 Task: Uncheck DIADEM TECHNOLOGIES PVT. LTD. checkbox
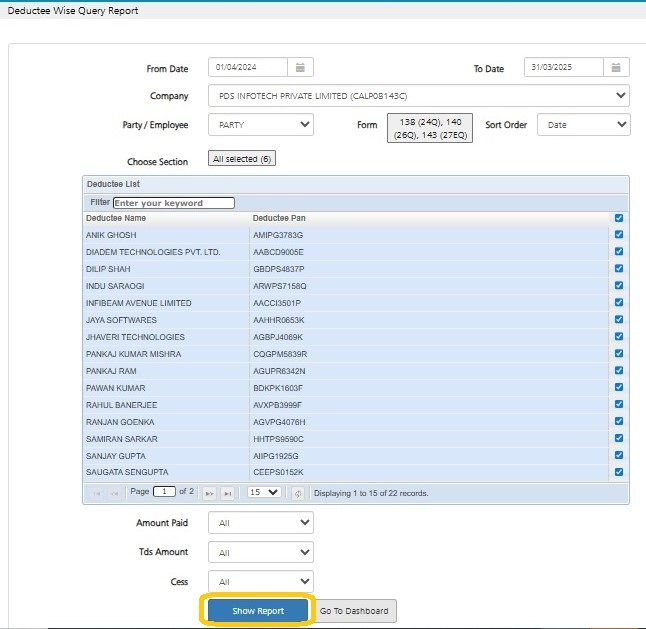click(619, 251)
